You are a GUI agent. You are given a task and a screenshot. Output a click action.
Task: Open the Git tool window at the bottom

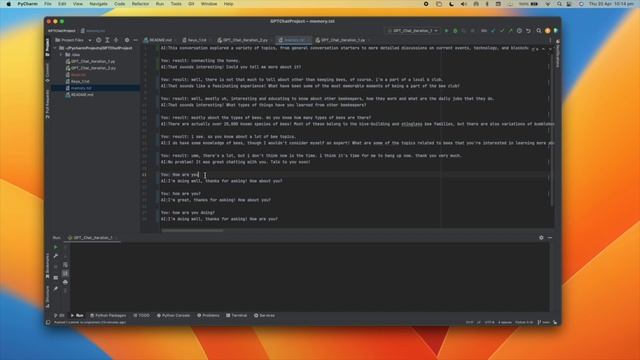pos(60,316)
